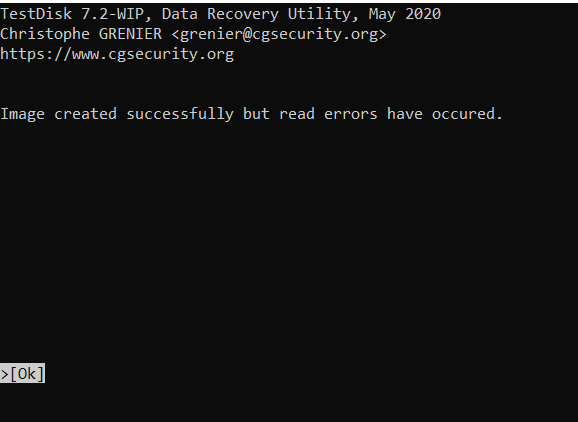Click the word successfully in the message
The width and height of the screenshot is (578, 422).
(180, 114)
